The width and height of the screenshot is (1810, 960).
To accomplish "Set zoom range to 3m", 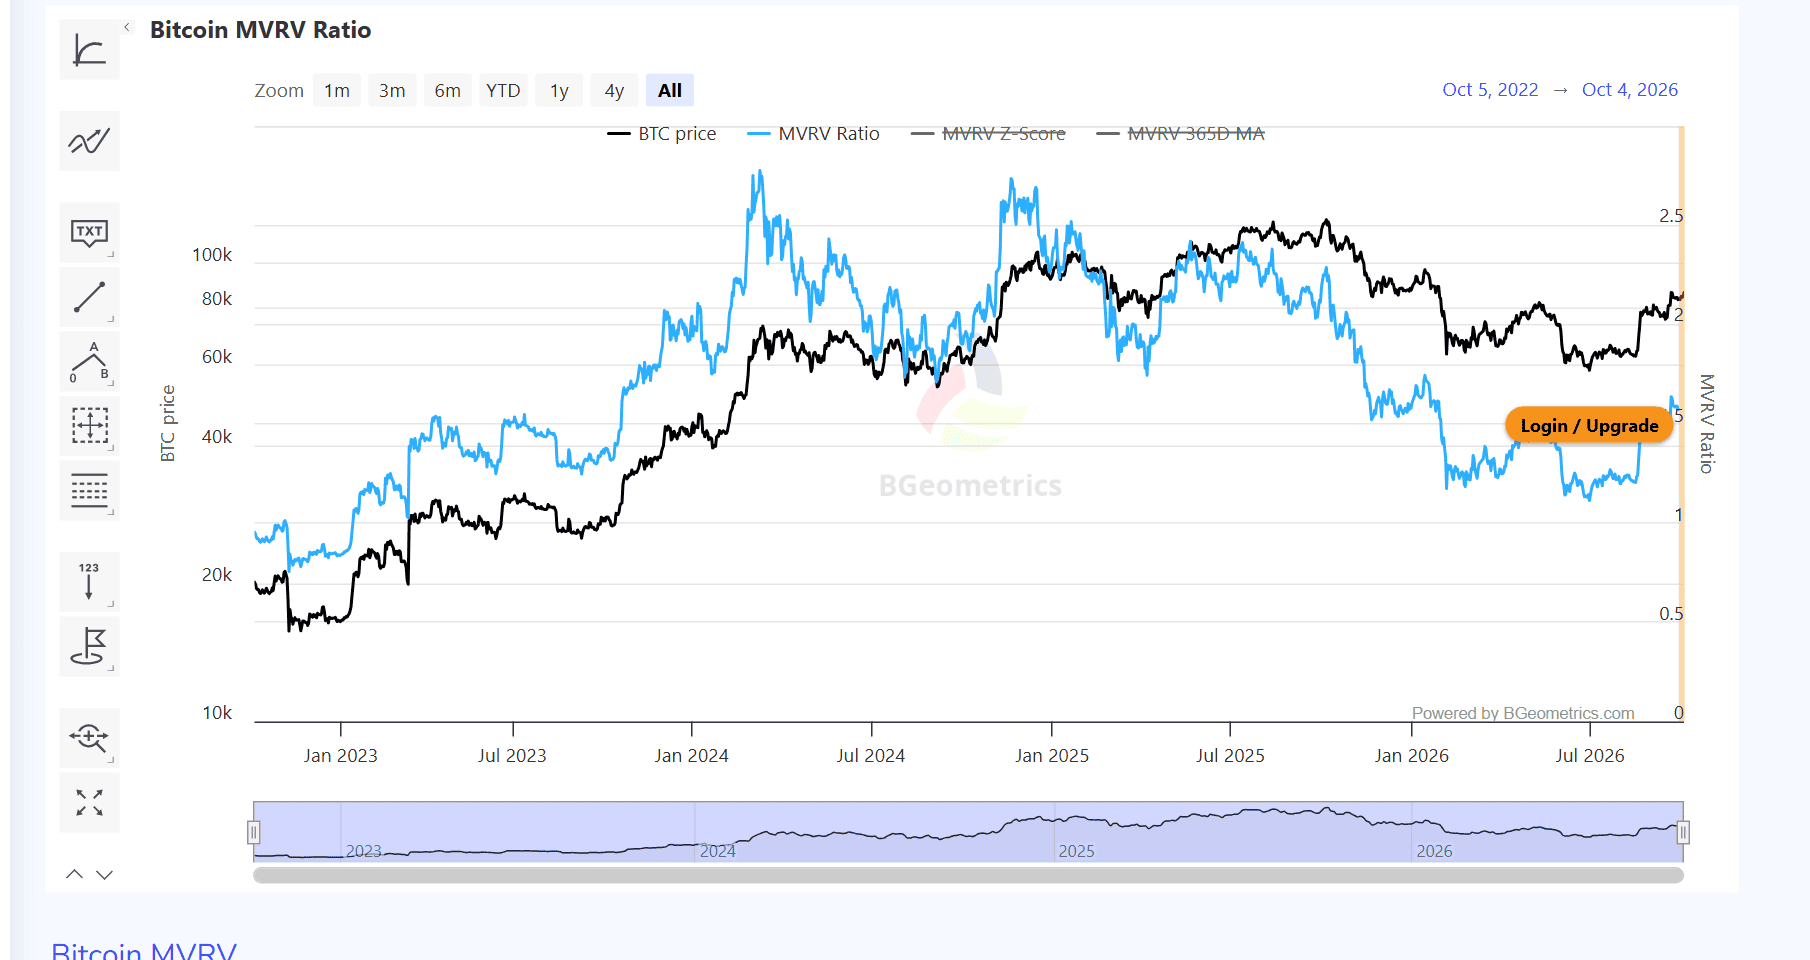I will 392,90.
